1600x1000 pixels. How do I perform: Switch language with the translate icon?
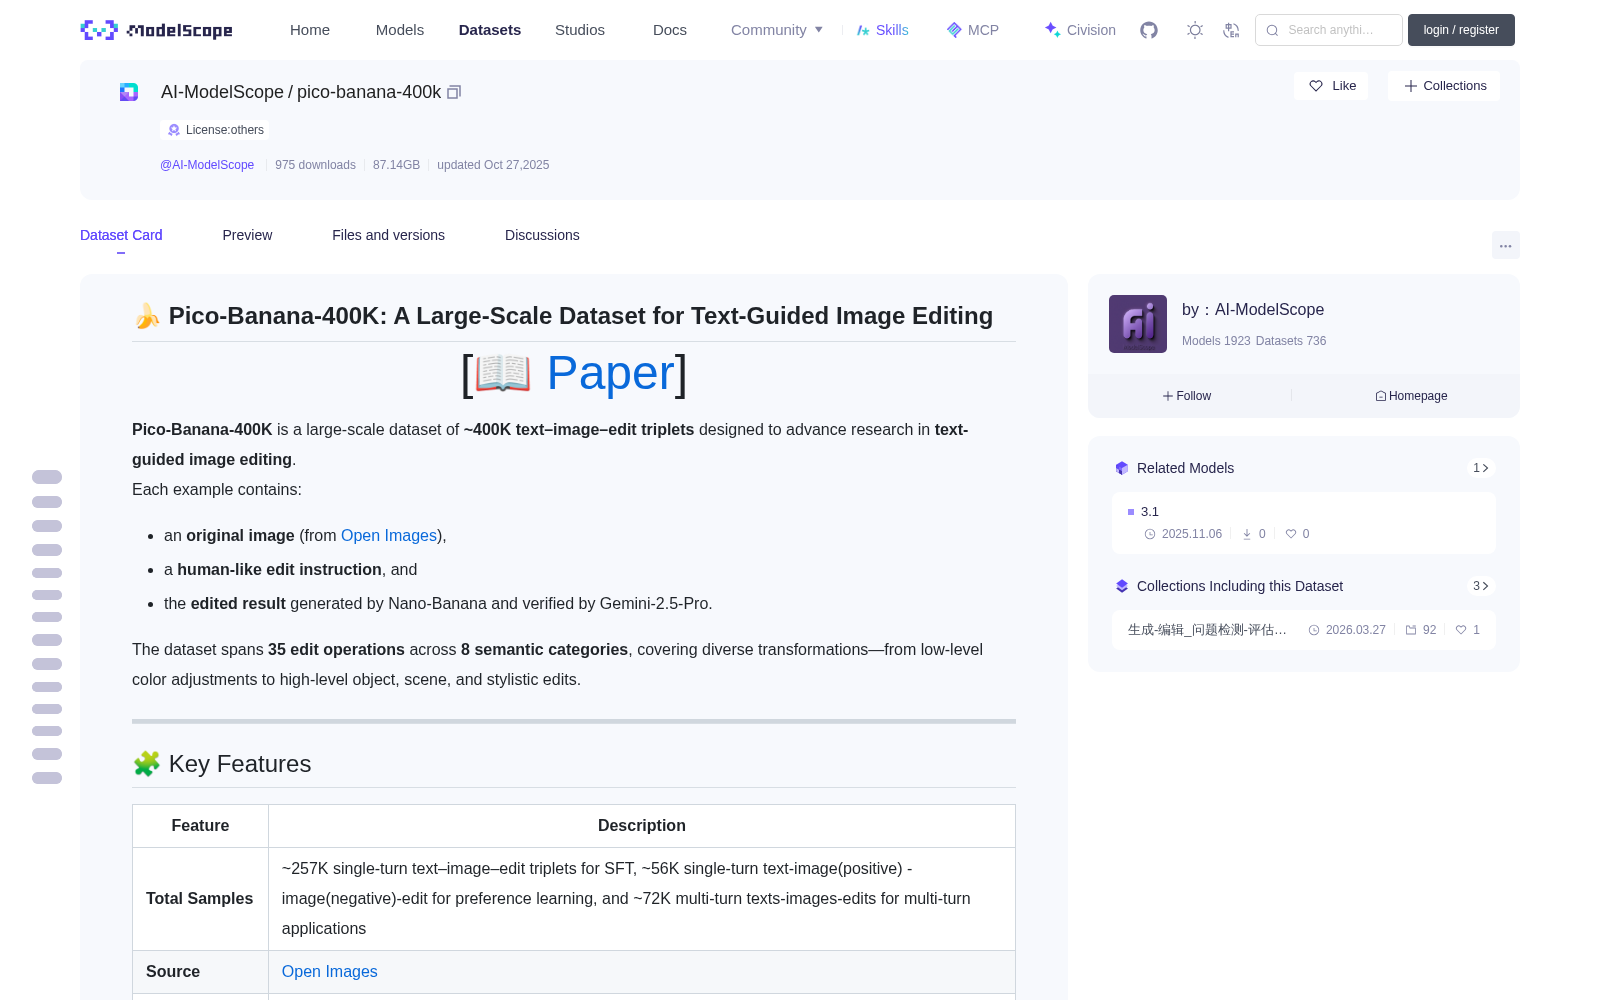[x=1231, y=30]
